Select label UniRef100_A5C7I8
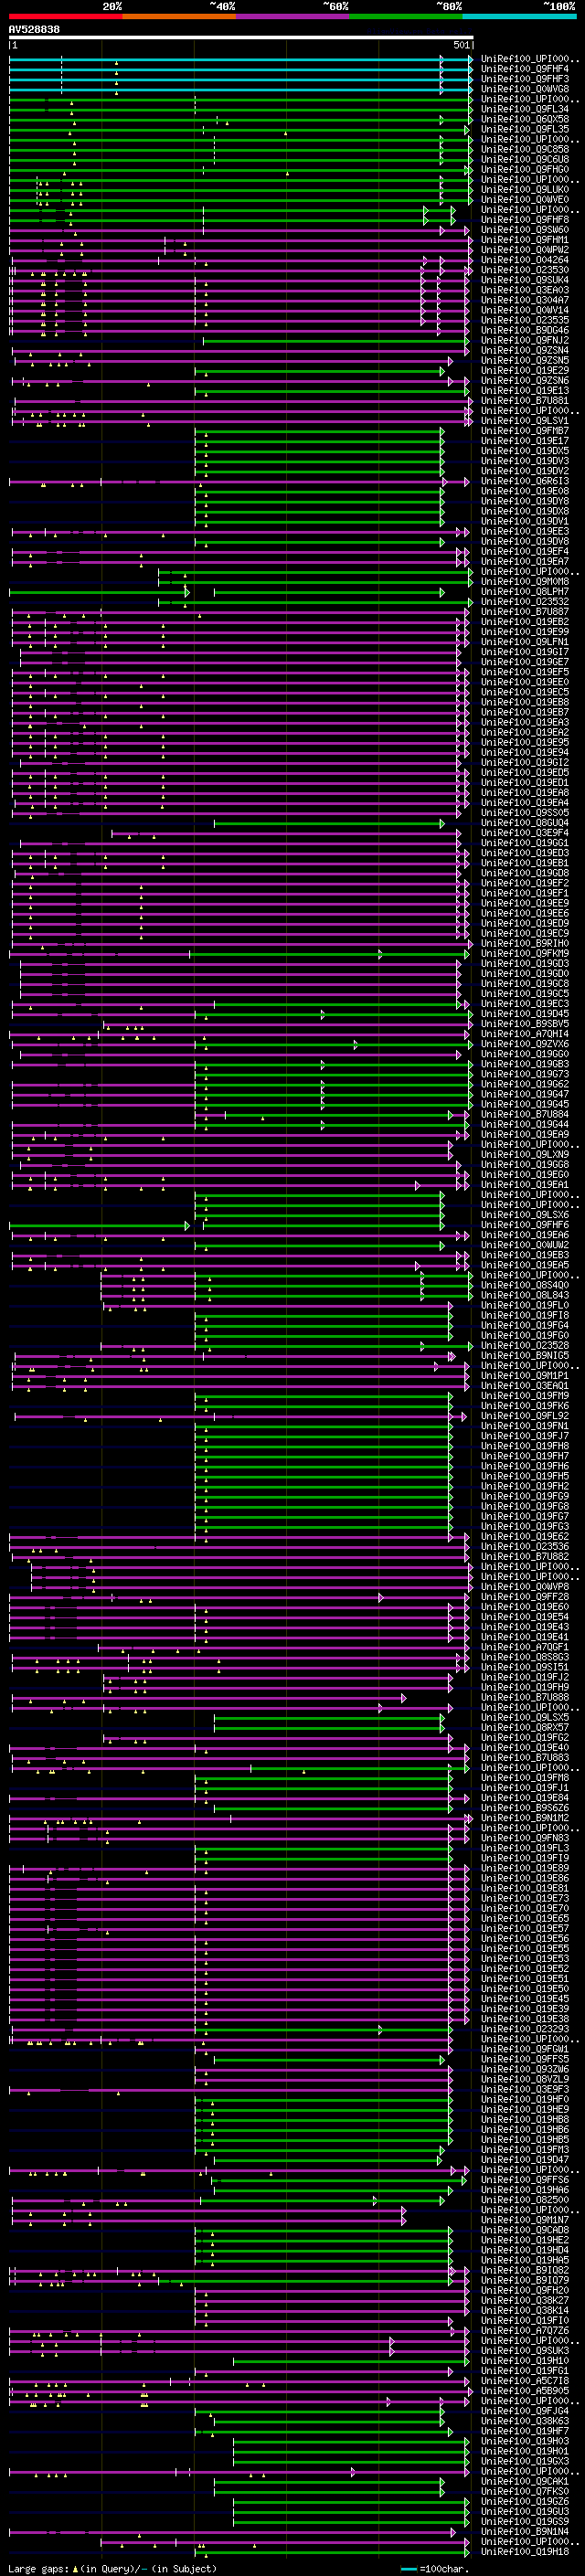Screen dimensions: 585x2576 (525, 2381)
